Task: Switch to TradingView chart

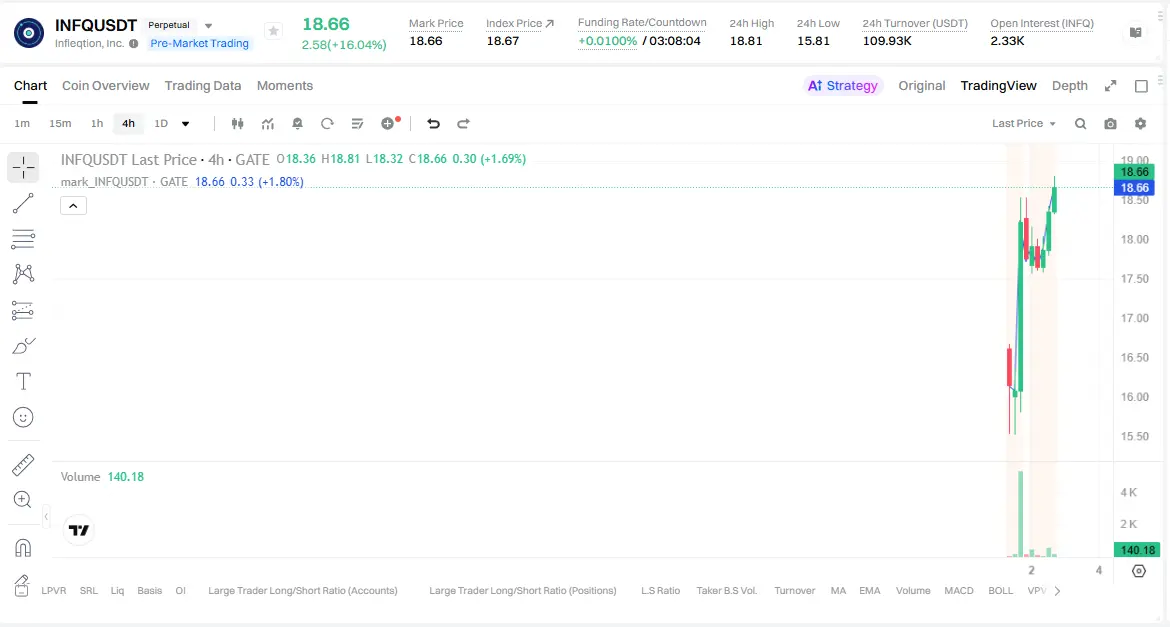Action: (x=998, y=86)
